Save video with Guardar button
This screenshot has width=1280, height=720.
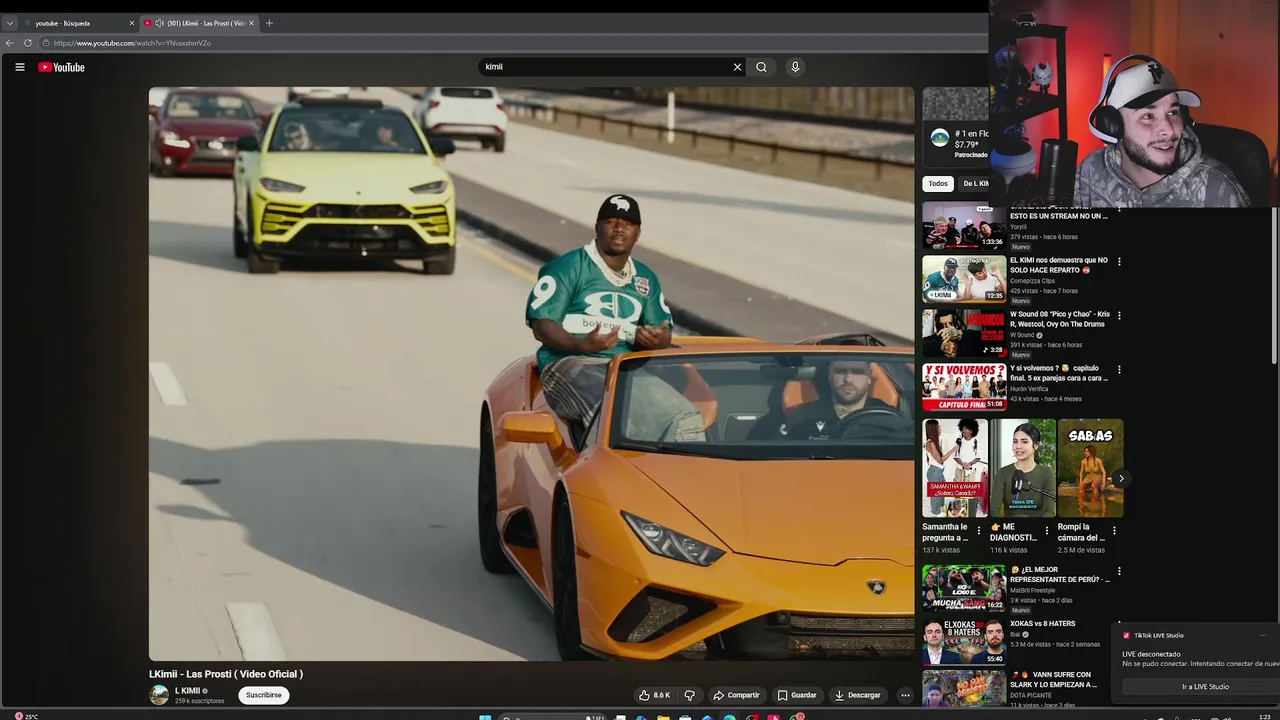click(x=797, y=695)
